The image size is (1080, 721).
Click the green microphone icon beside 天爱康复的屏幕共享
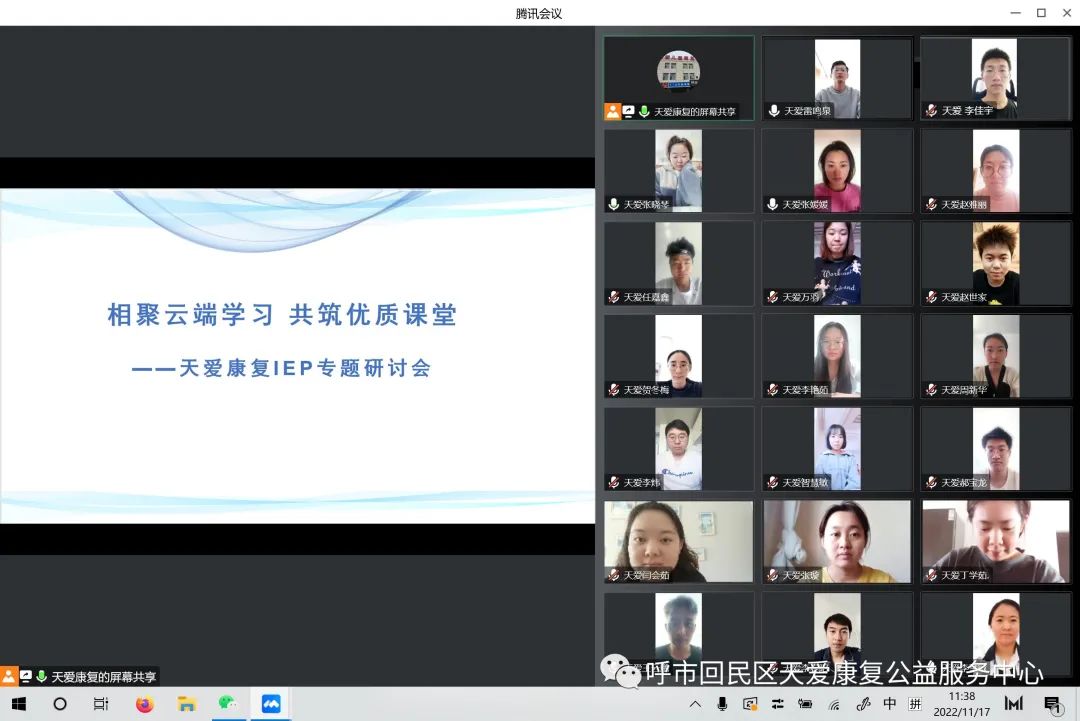point(644,111)
